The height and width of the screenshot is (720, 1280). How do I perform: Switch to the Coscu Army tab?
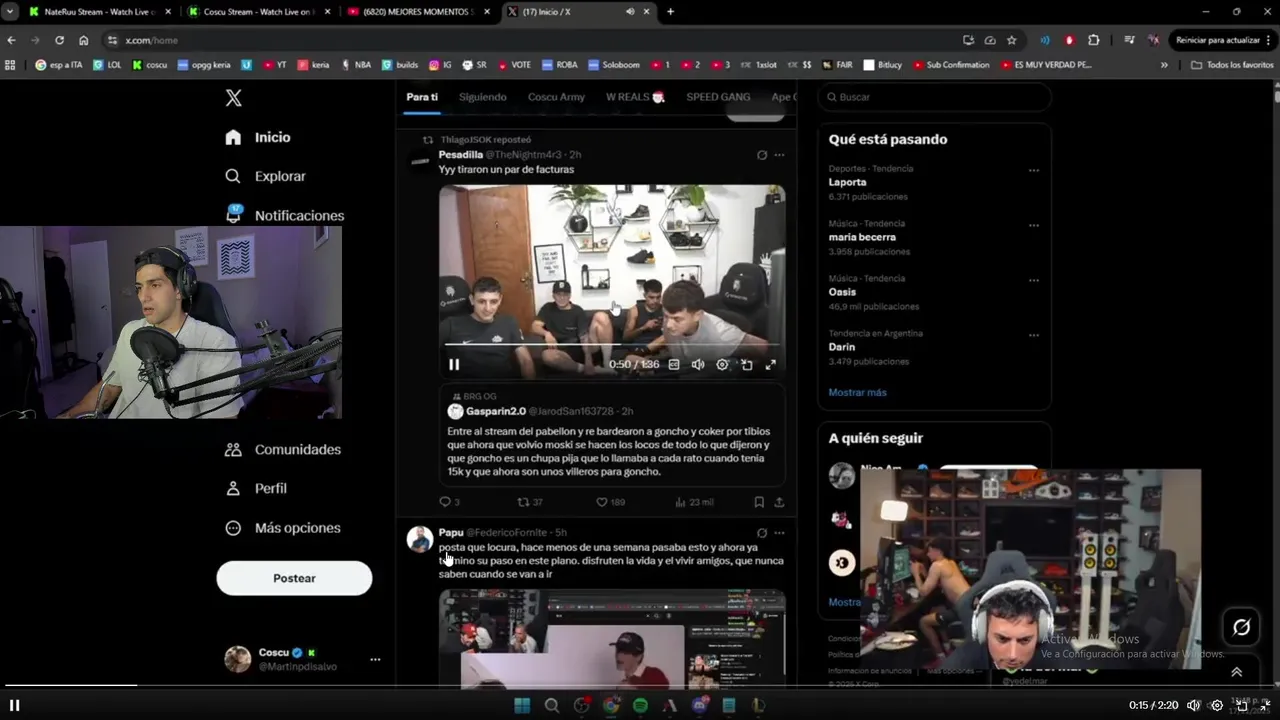coord(556,97)
